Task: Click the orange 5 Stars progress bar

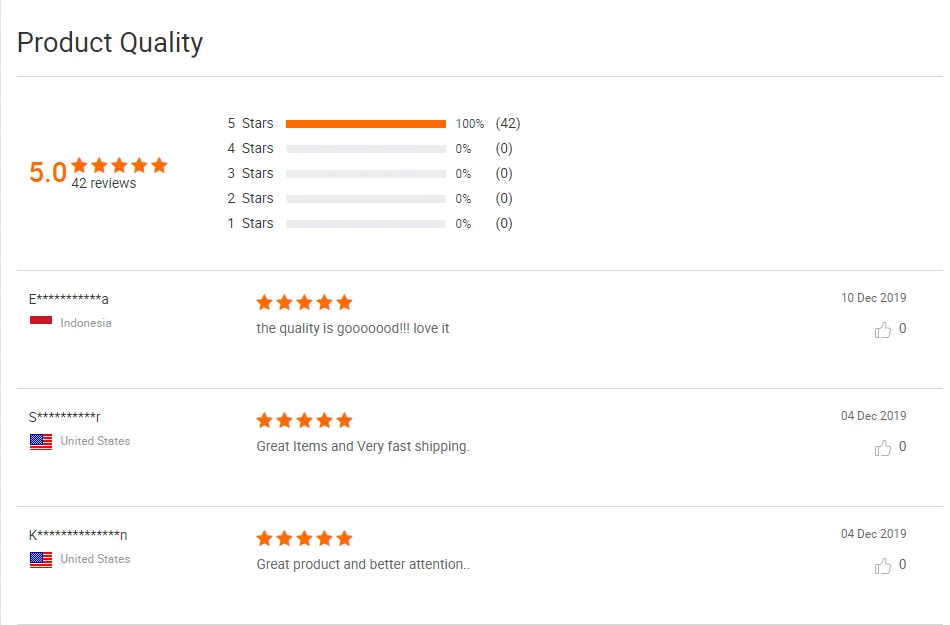Action: (366, 124)
